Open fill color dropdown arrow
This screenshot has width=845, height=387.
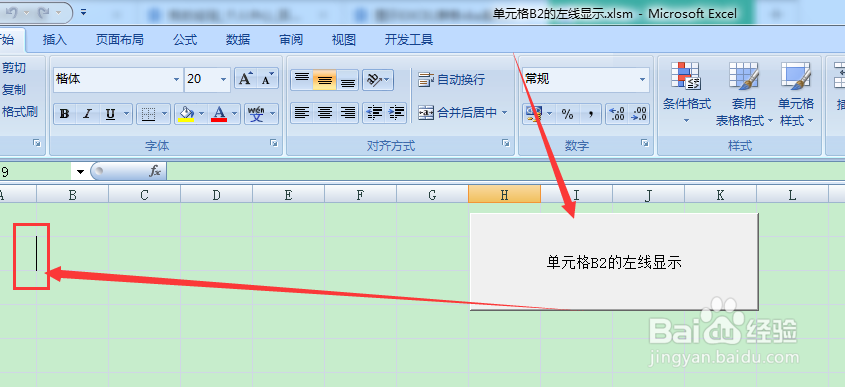pos(202,114)
